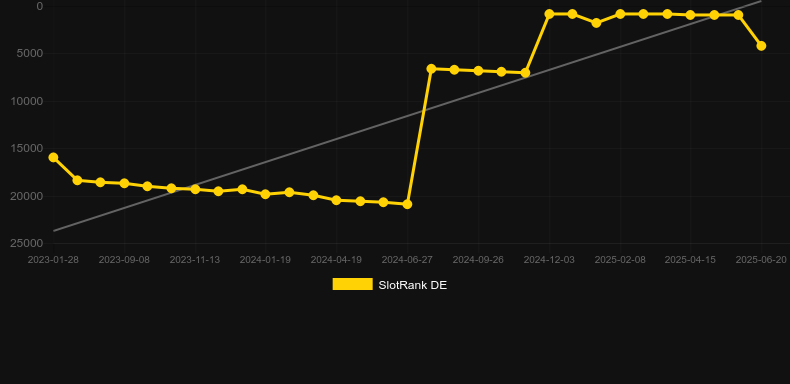Select the data point above 2025-02-08
Screen dimensions: 790x384
(620, 14)
